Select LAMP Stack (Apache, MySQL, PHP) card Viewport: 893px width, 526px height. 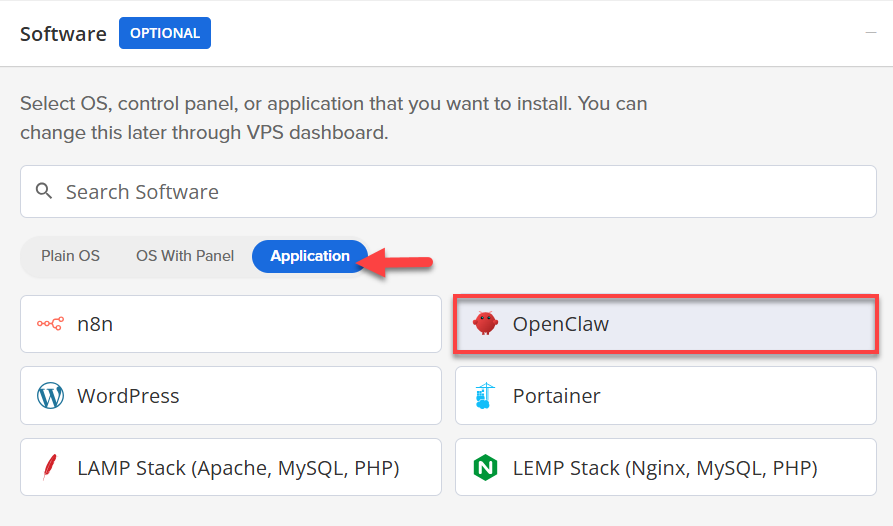[231, 467]
